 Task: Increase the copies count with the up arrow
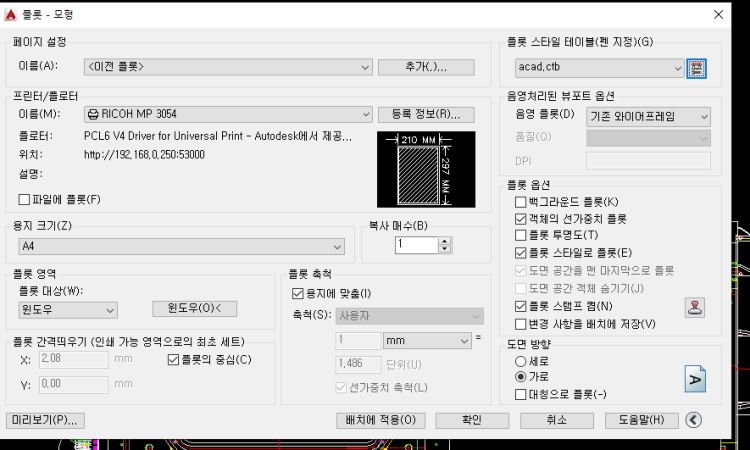pyautogui.click(x=445, y=240)
